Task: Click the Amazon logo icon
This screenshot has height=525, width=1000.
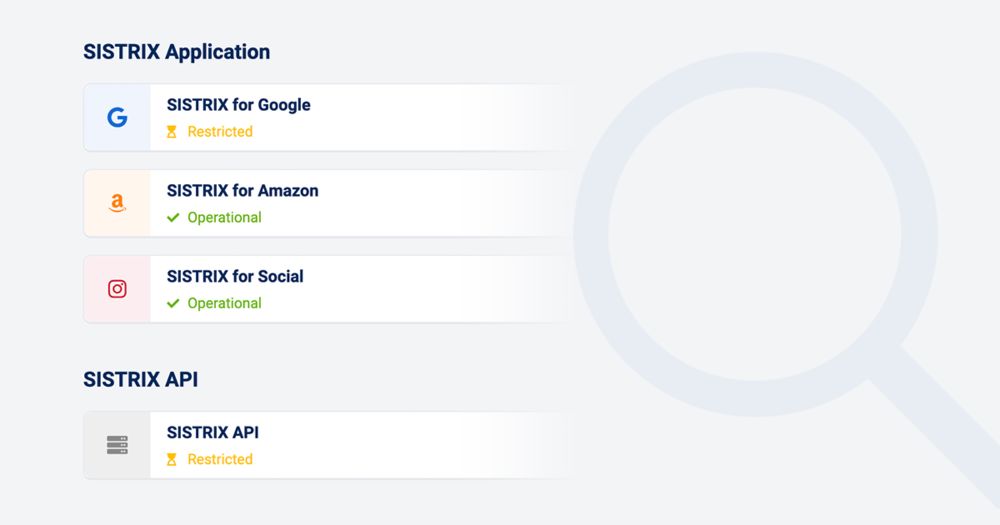Action: coord(117,204)
